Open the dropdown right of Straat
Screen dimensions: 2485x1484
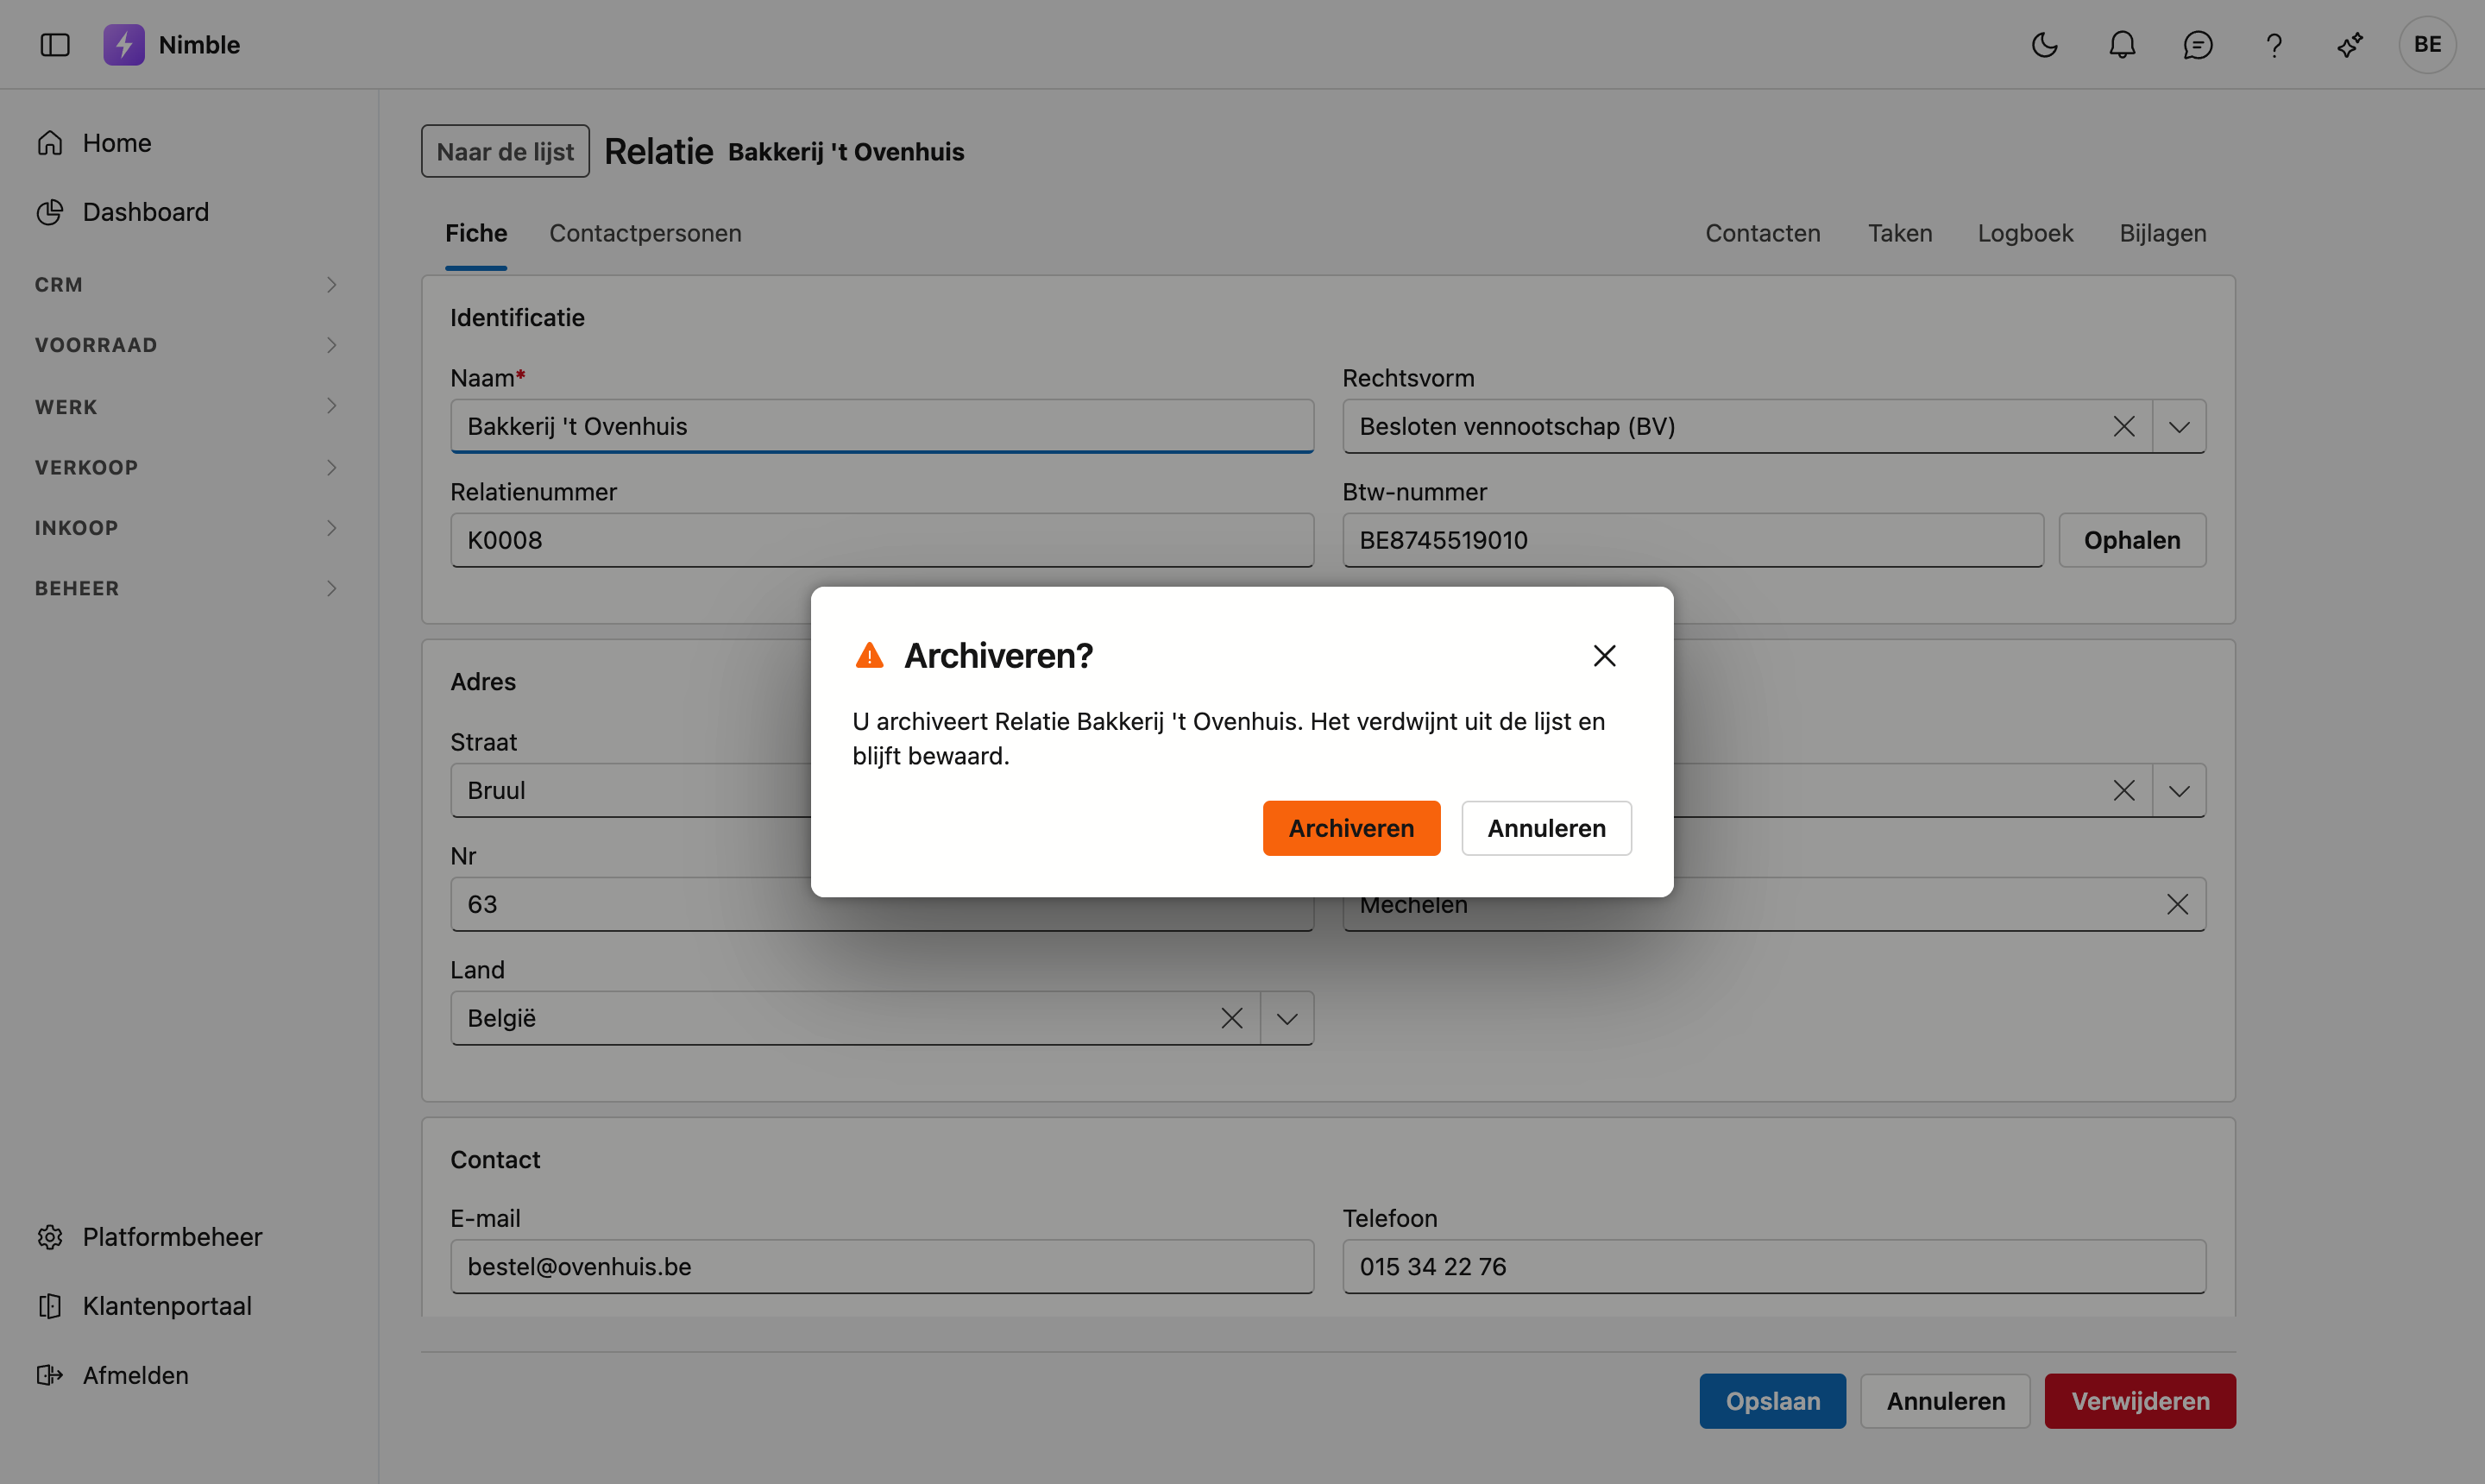pyautogui.click(x=2180, y=791)
